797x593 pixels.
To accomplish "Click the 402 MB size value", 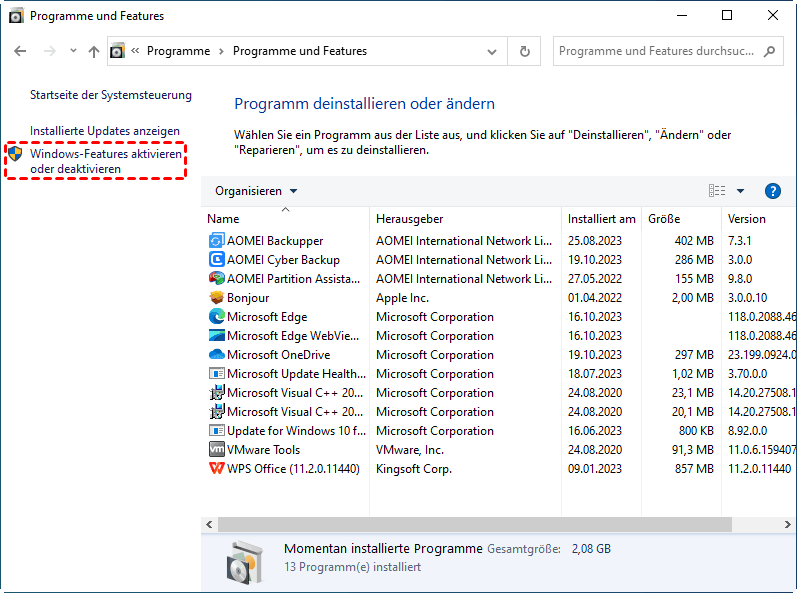I will (694, 241).
